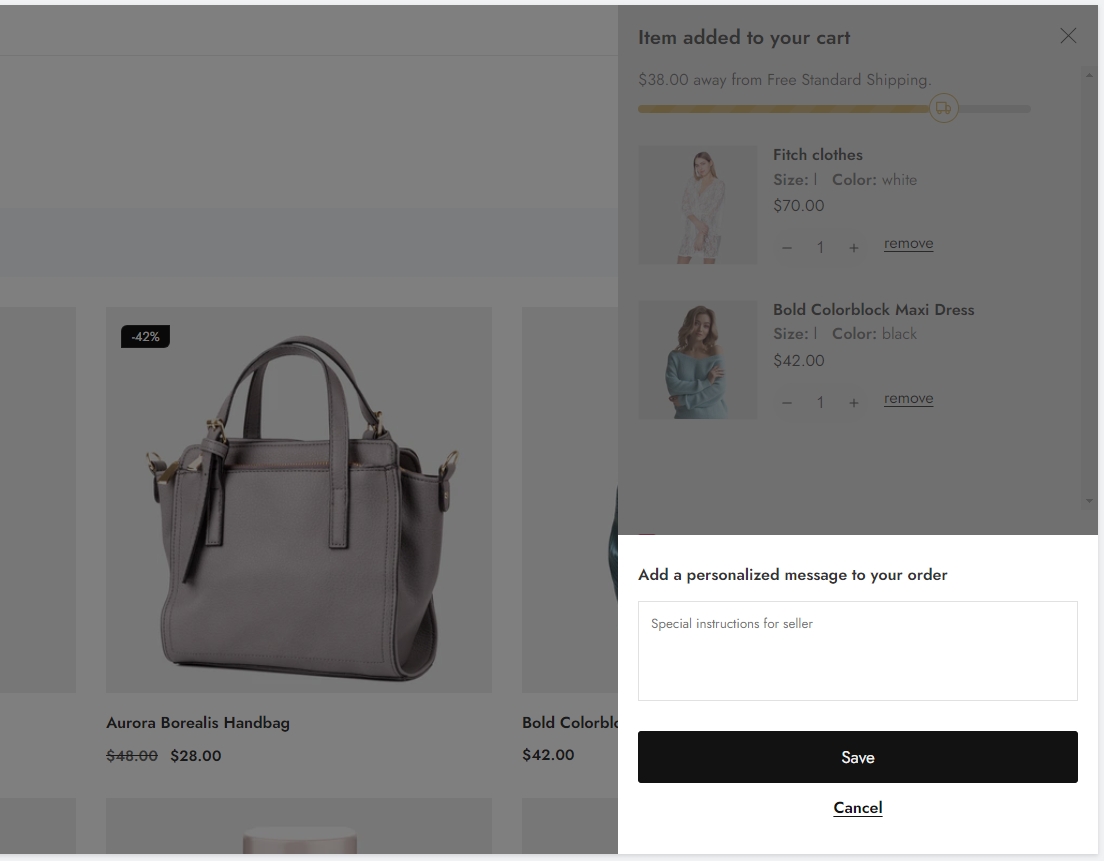
Task: Save the personalized order message
Action: coord(857,757)
